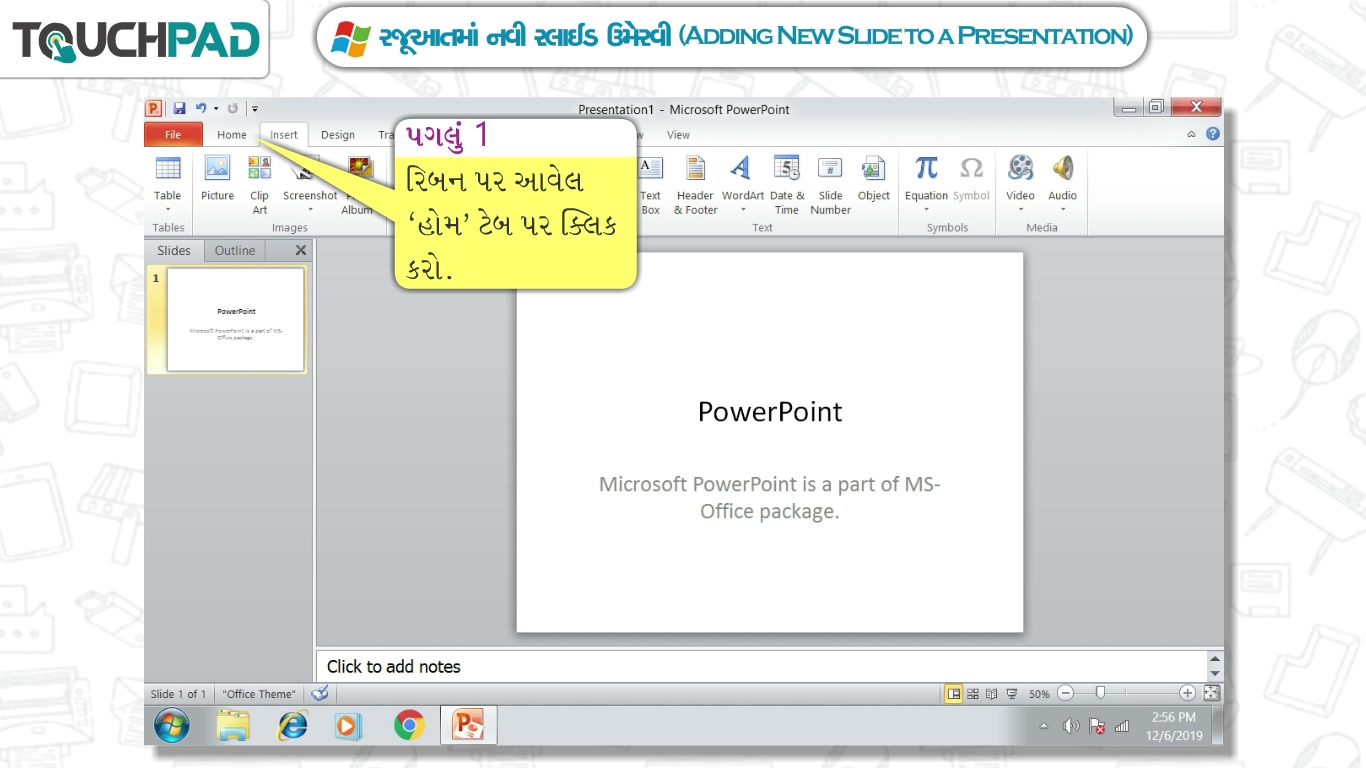1366x768 pixels.
Task: Expand Screenshot dropdown arrow
Action: pos(310,210)
